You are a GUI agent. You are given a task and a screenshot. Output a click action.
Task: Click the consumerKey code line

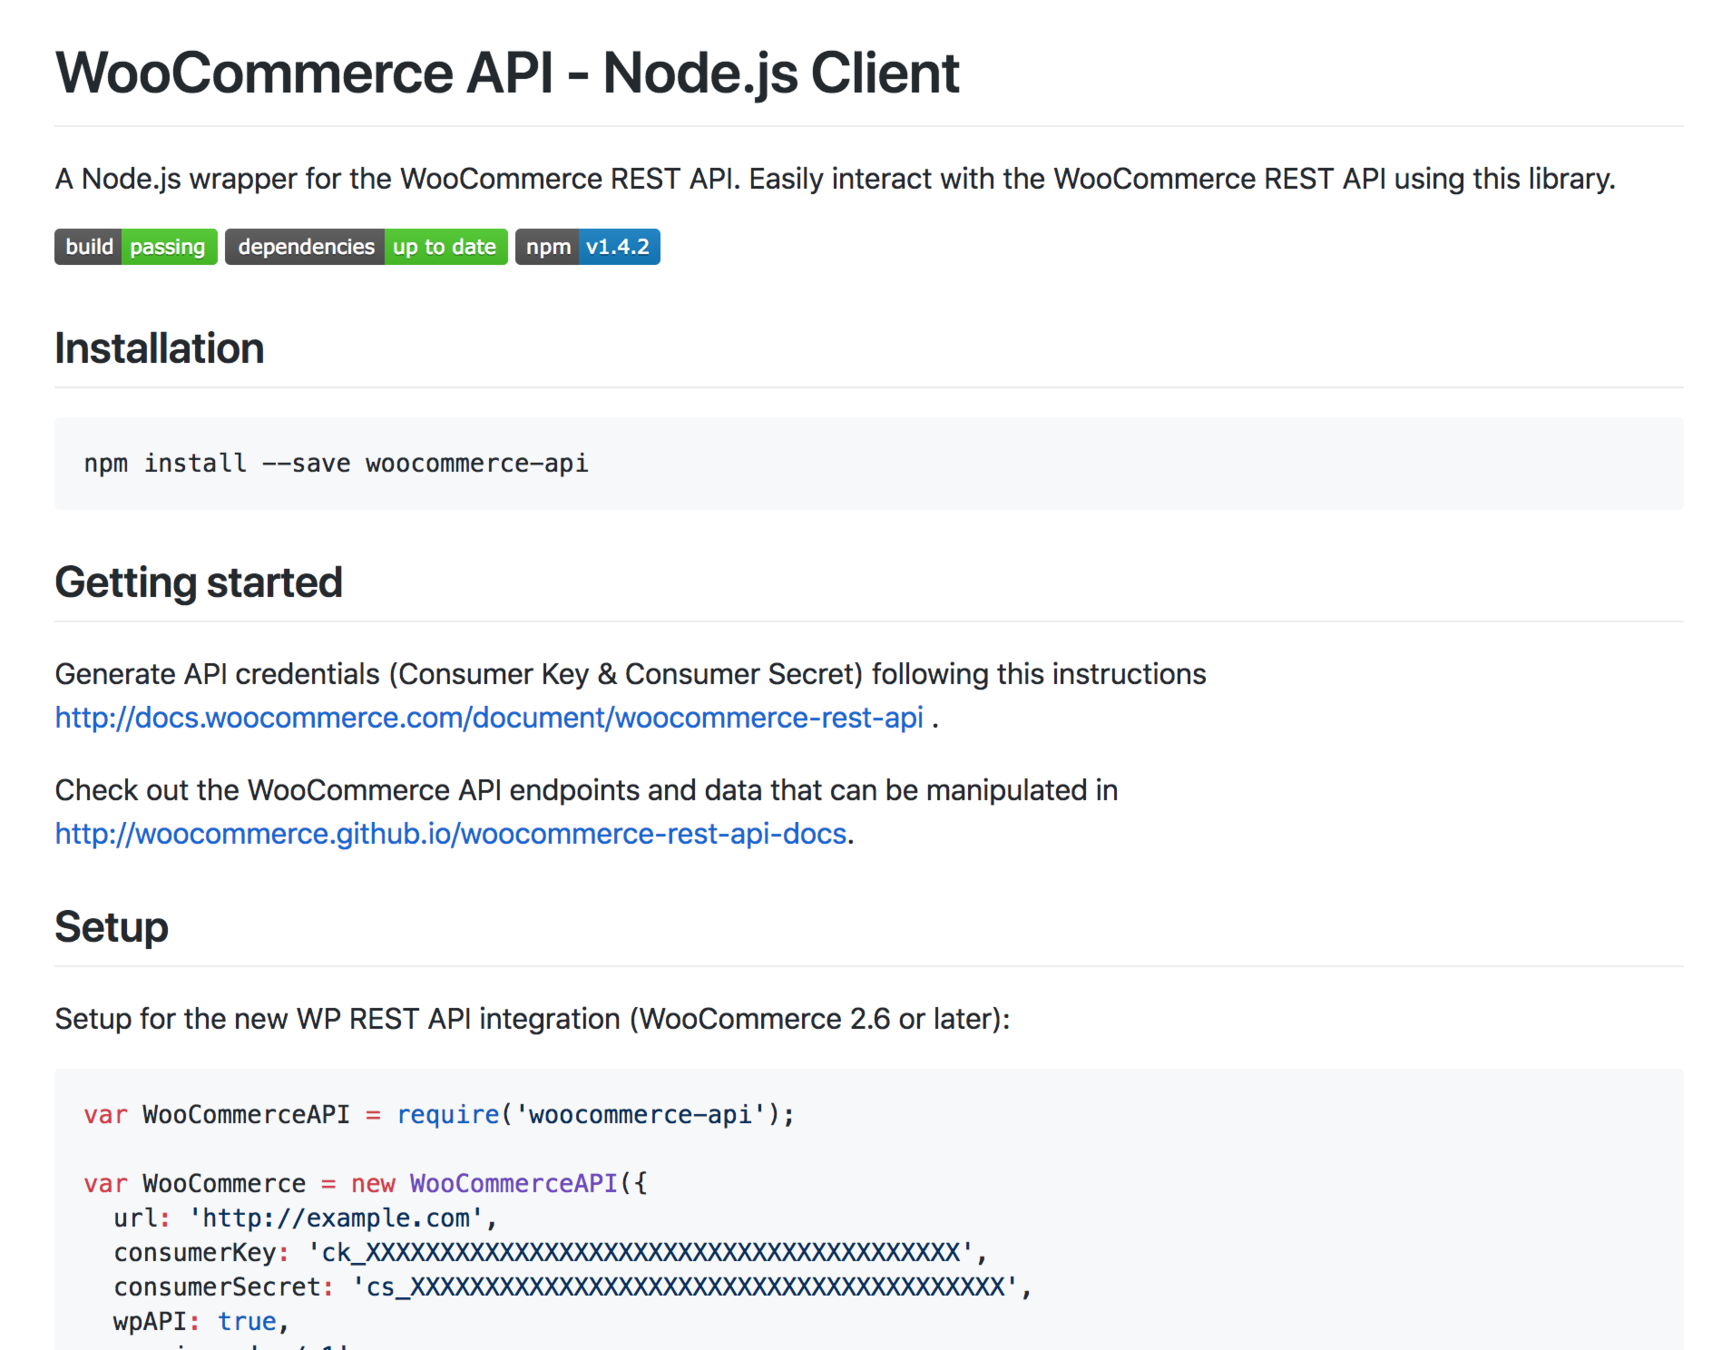click(x=550, y=1252)
